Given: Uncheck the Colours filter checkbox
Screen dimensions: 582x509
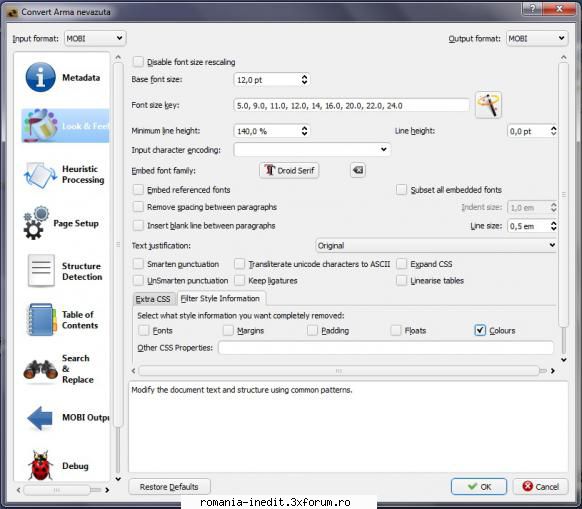Looking at the screenshot, I should click(480, 330).
